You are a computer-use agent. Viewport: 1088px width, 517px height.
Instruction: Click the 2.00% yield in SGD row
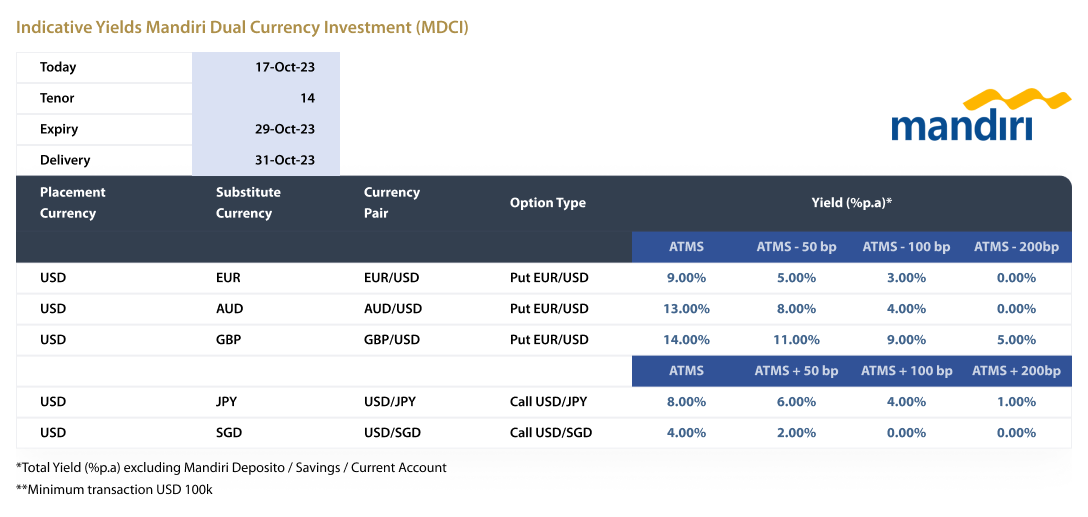(x=797, y=432)
